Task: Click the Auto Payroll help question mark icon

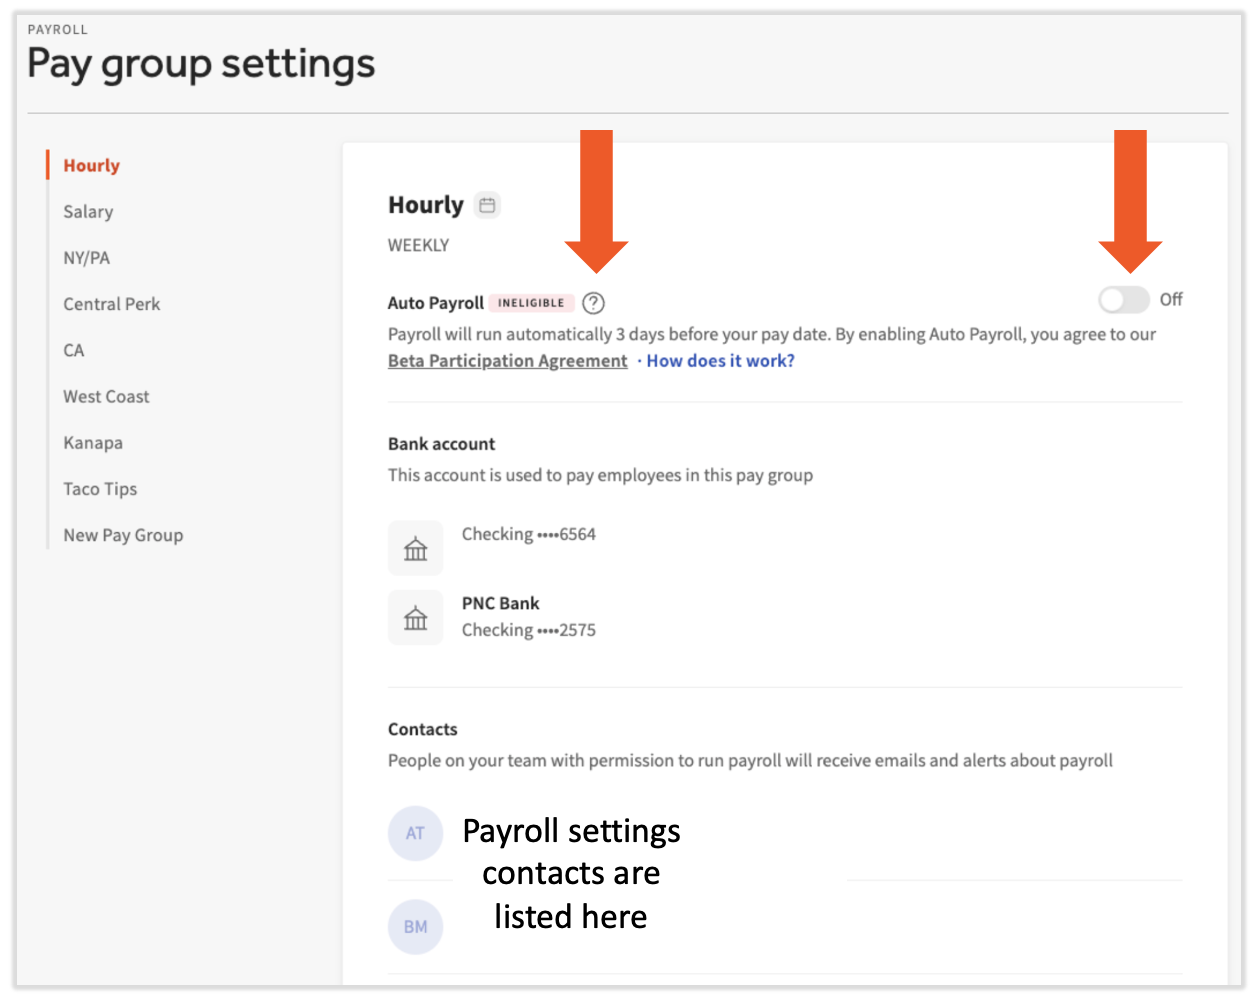Action: [x=593, y=303]
